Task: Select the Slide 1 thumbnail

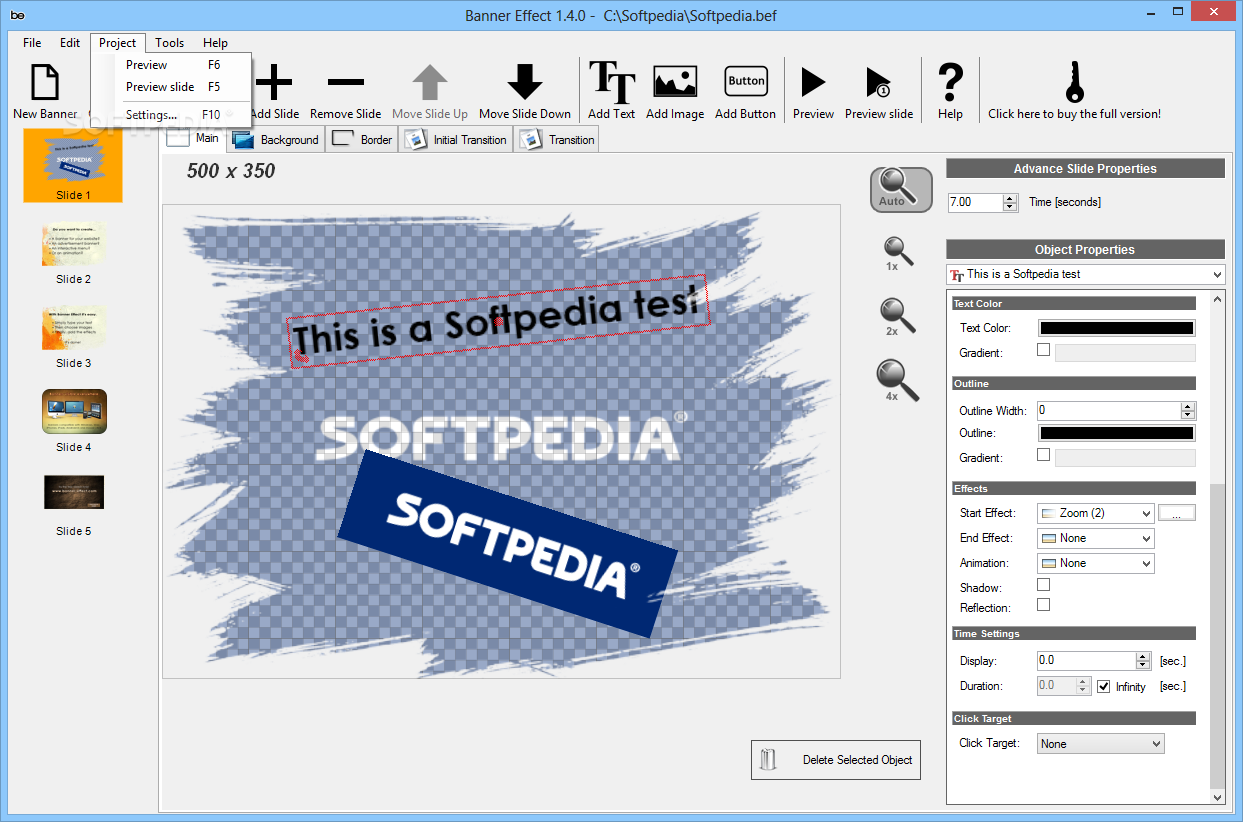Action: (73, 166)
